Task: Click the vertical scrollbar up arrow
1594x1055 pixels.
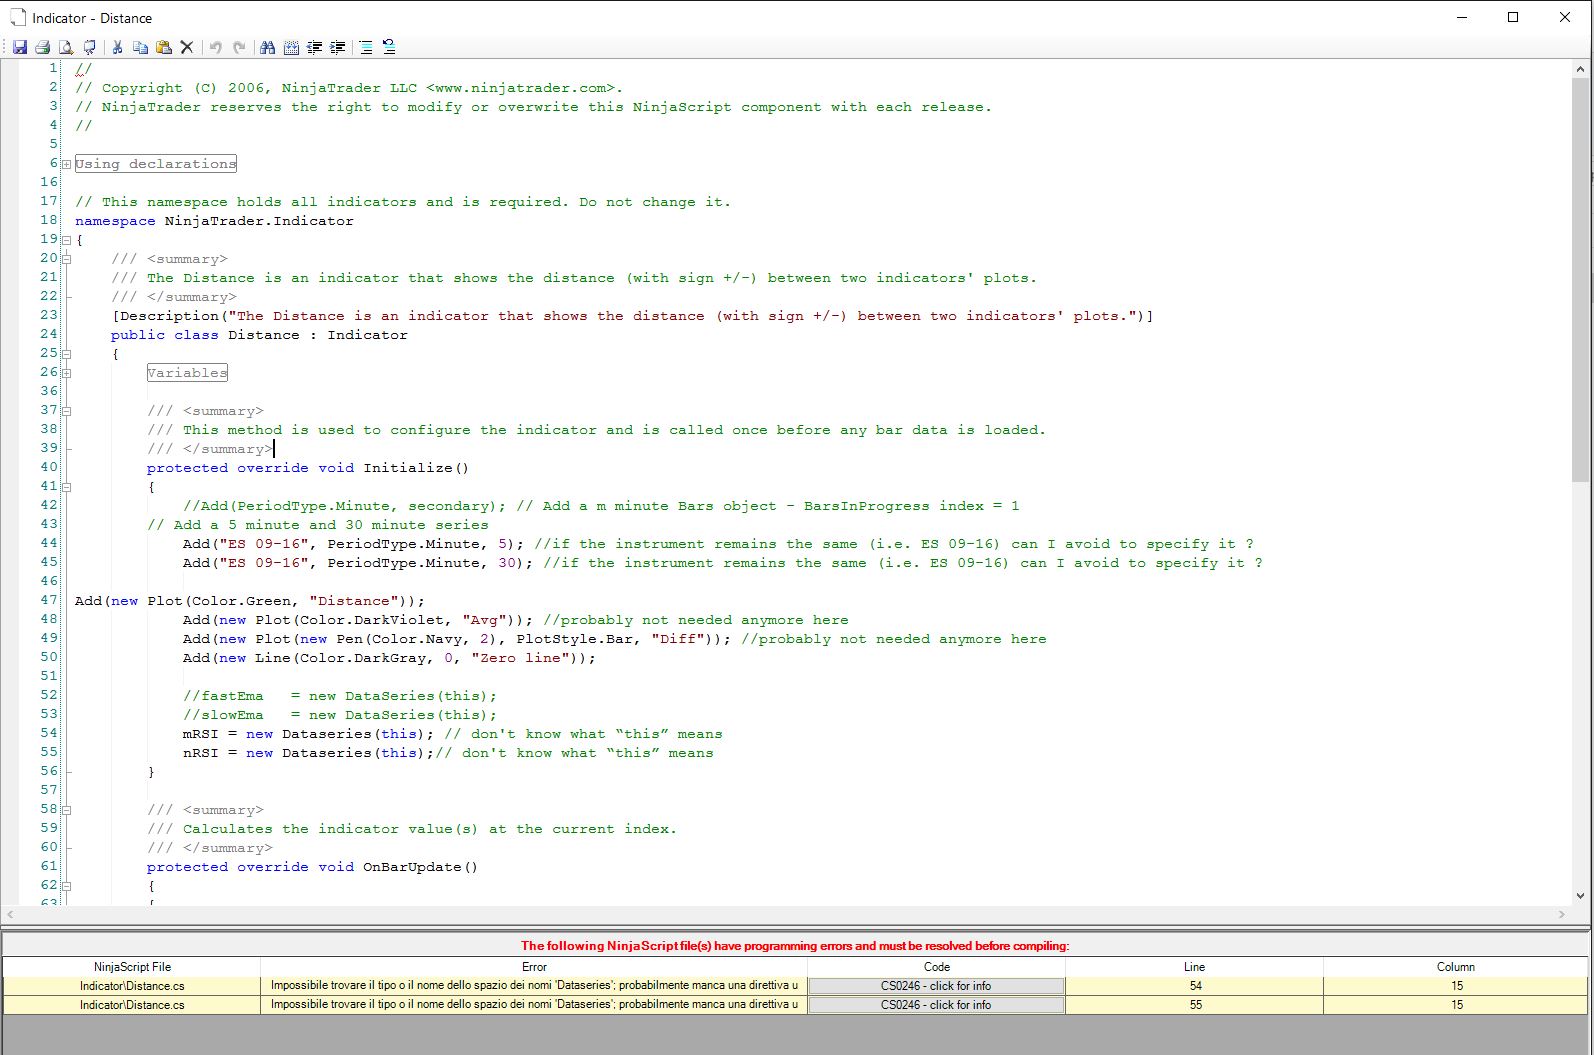Action: pyautogui.click(x=1581, y=69)
